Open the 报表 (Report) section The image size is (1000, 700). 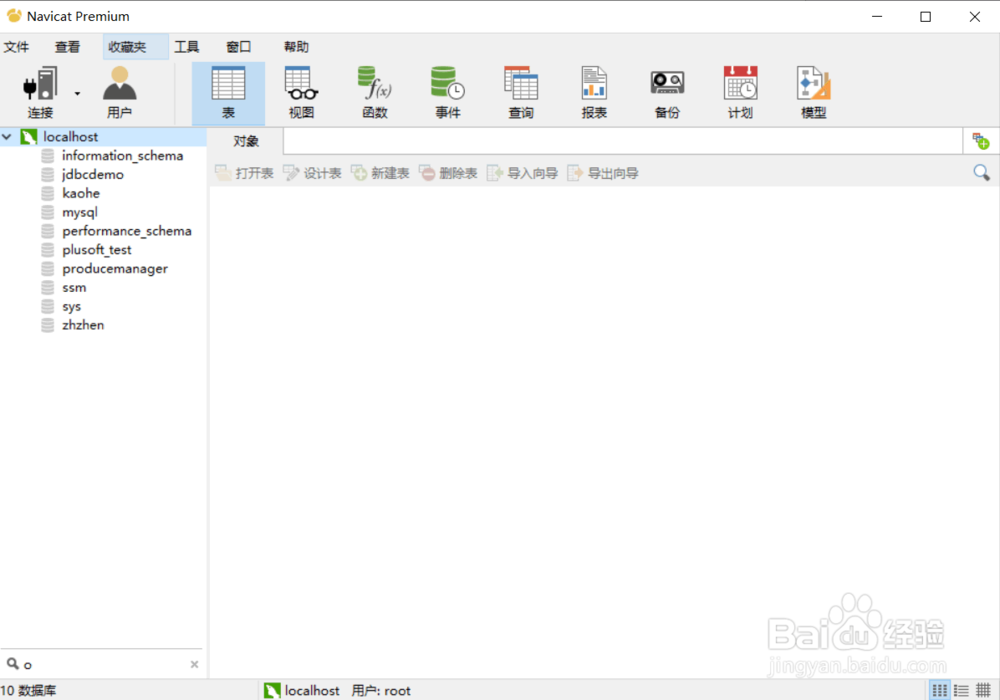click(x=594, y=93)
